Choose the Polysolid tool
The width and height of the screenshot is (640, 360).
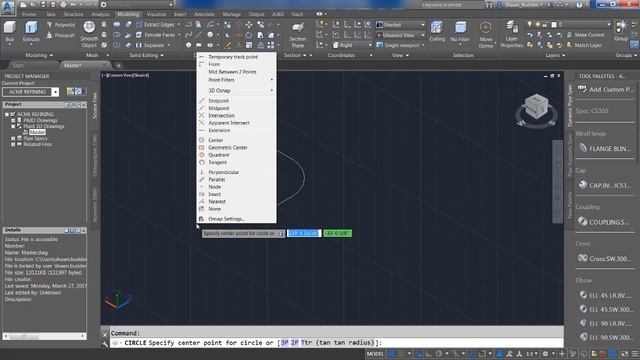[x=60, y=25]
